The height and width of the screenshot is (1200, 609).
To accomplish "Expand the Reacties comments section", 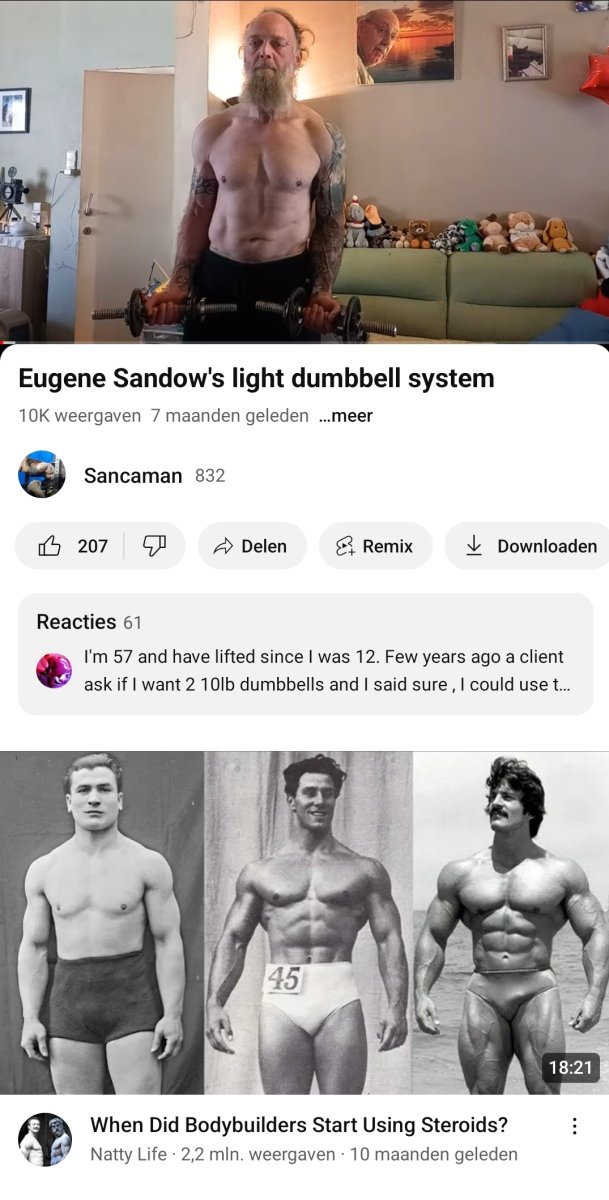I will [x=305, y=654].
